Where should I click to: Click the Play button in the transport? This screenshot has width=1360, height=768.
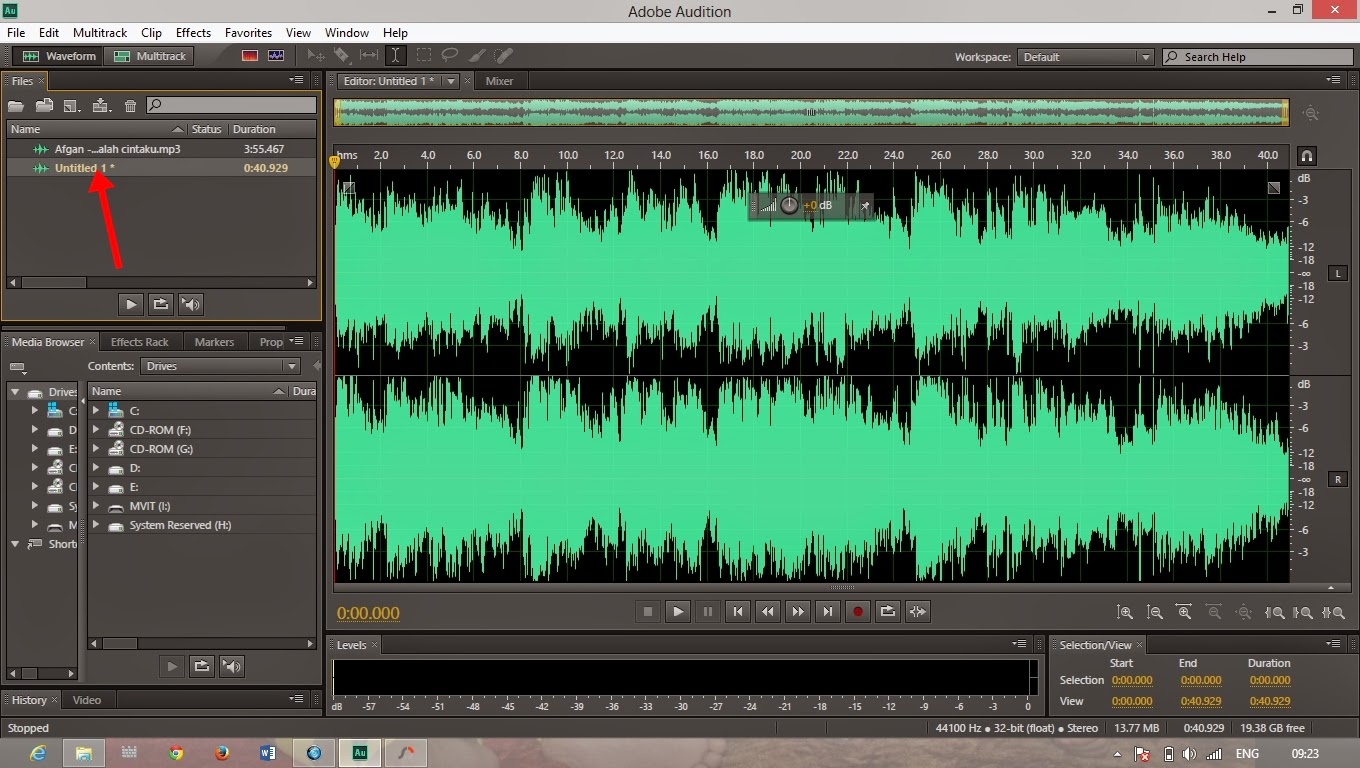click(x=677, y=612)
